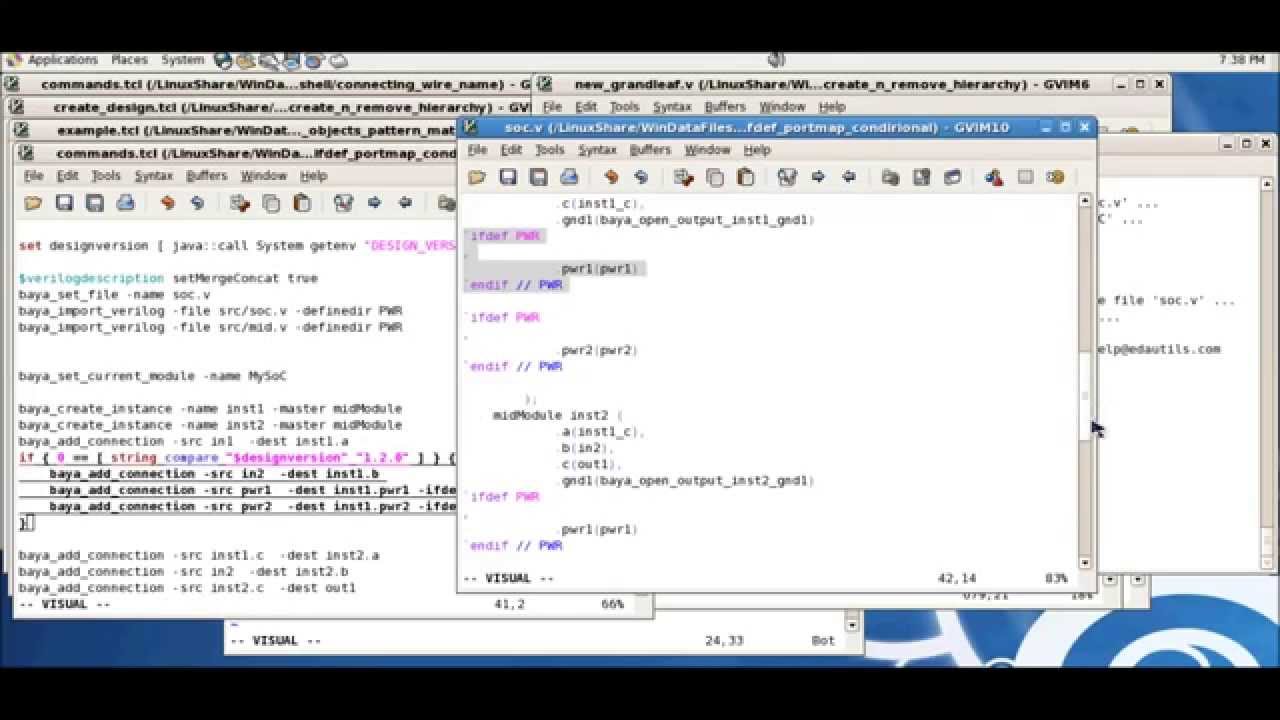Click Make icon in soc.v toolbar
The image size is (1280, 720).
click(x=993, y=177)
